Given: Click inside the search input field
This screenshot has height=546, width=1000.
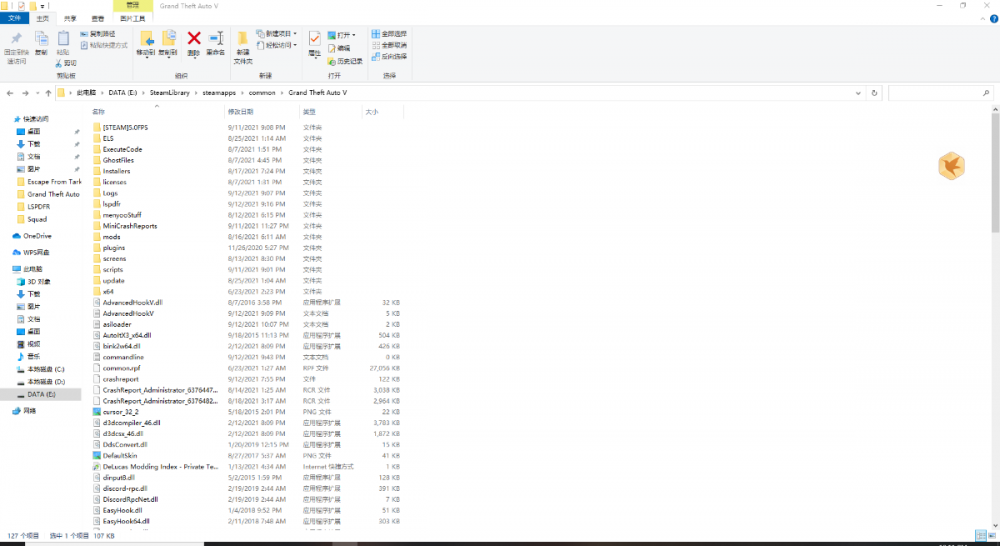Looking at the screenshot, I should click(x=934, y=93).
